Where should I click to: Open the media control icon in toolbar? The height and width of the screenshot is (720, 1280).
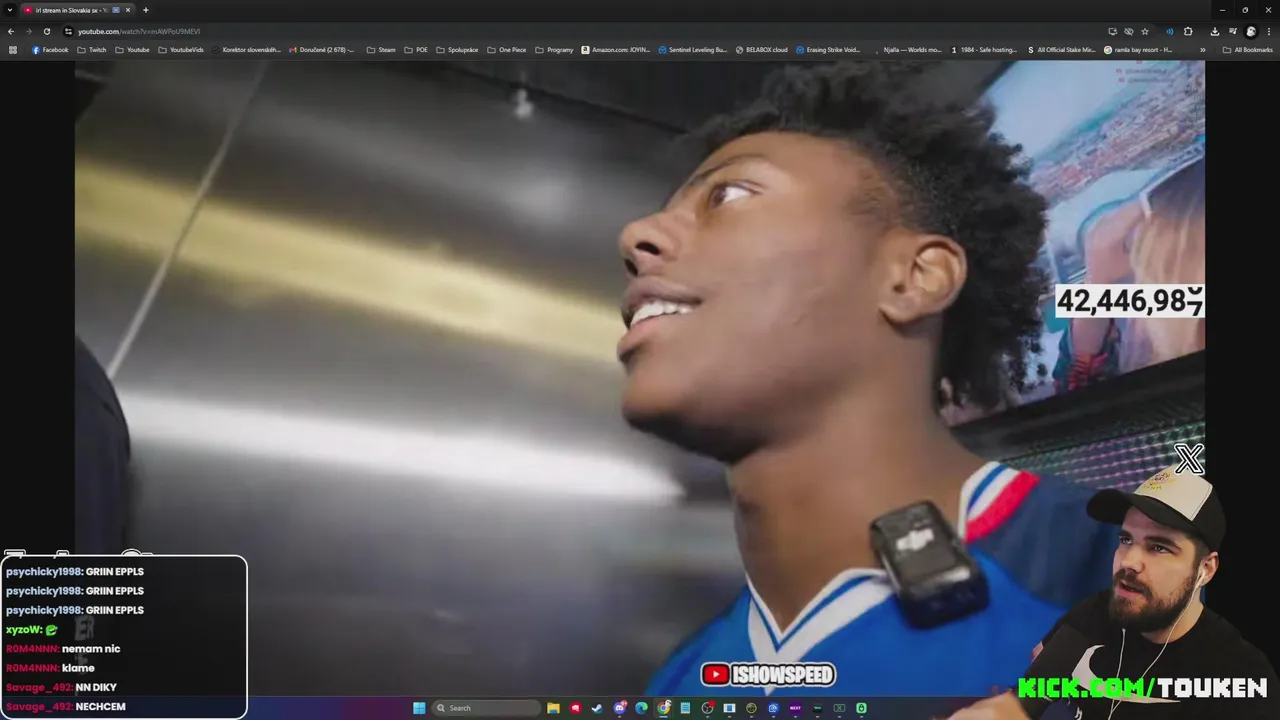(1233, 31)
